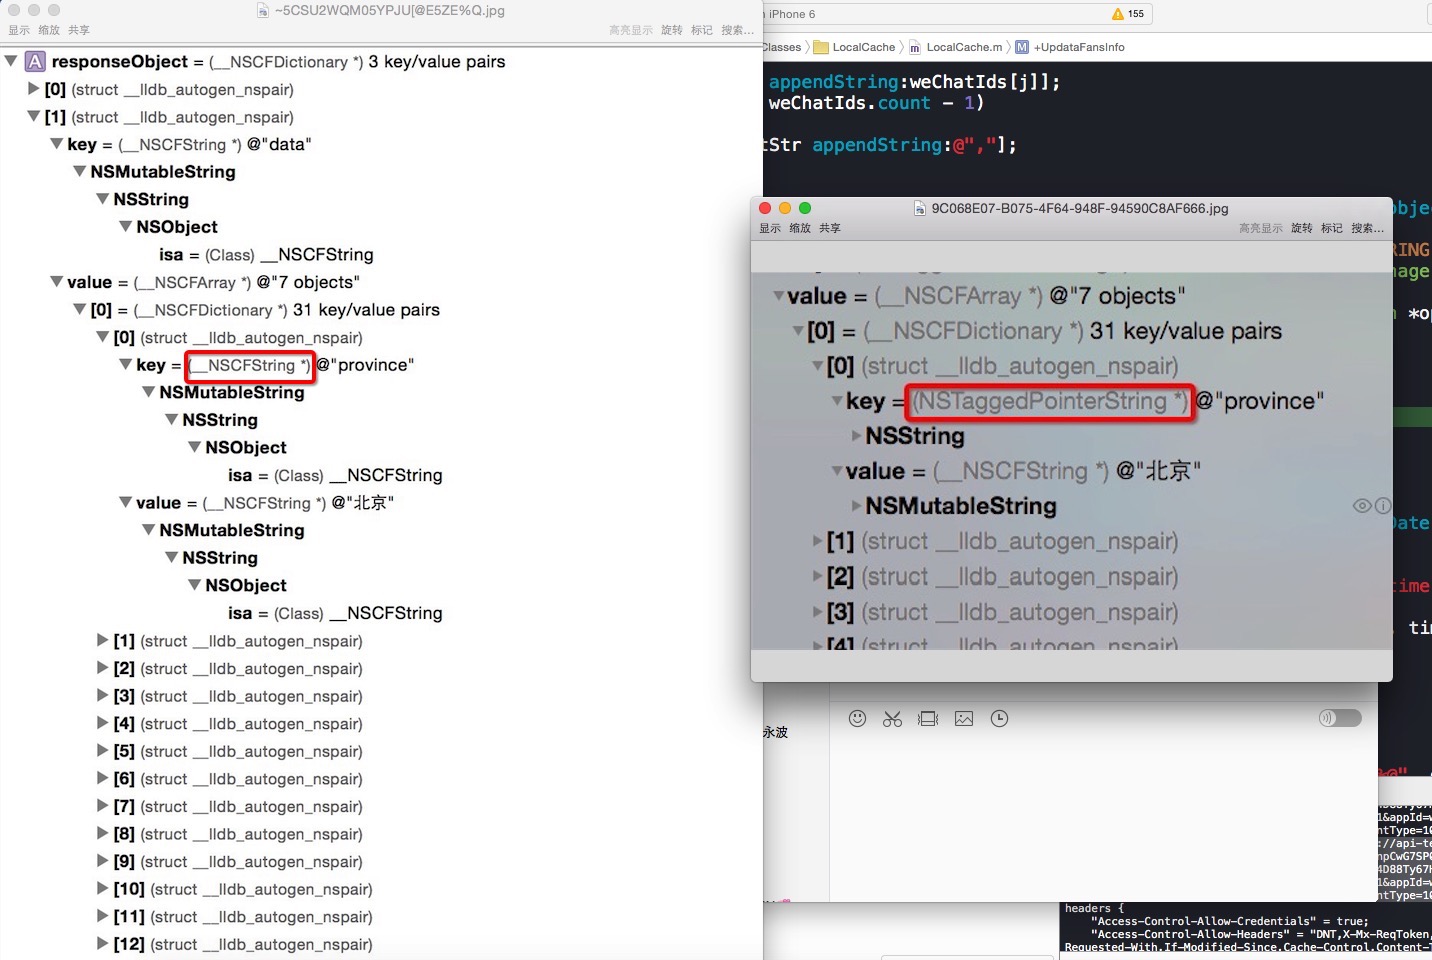Collapse the value @"北京" row in left window
This screenshot has height=960, width=1432.
(126, 502)
